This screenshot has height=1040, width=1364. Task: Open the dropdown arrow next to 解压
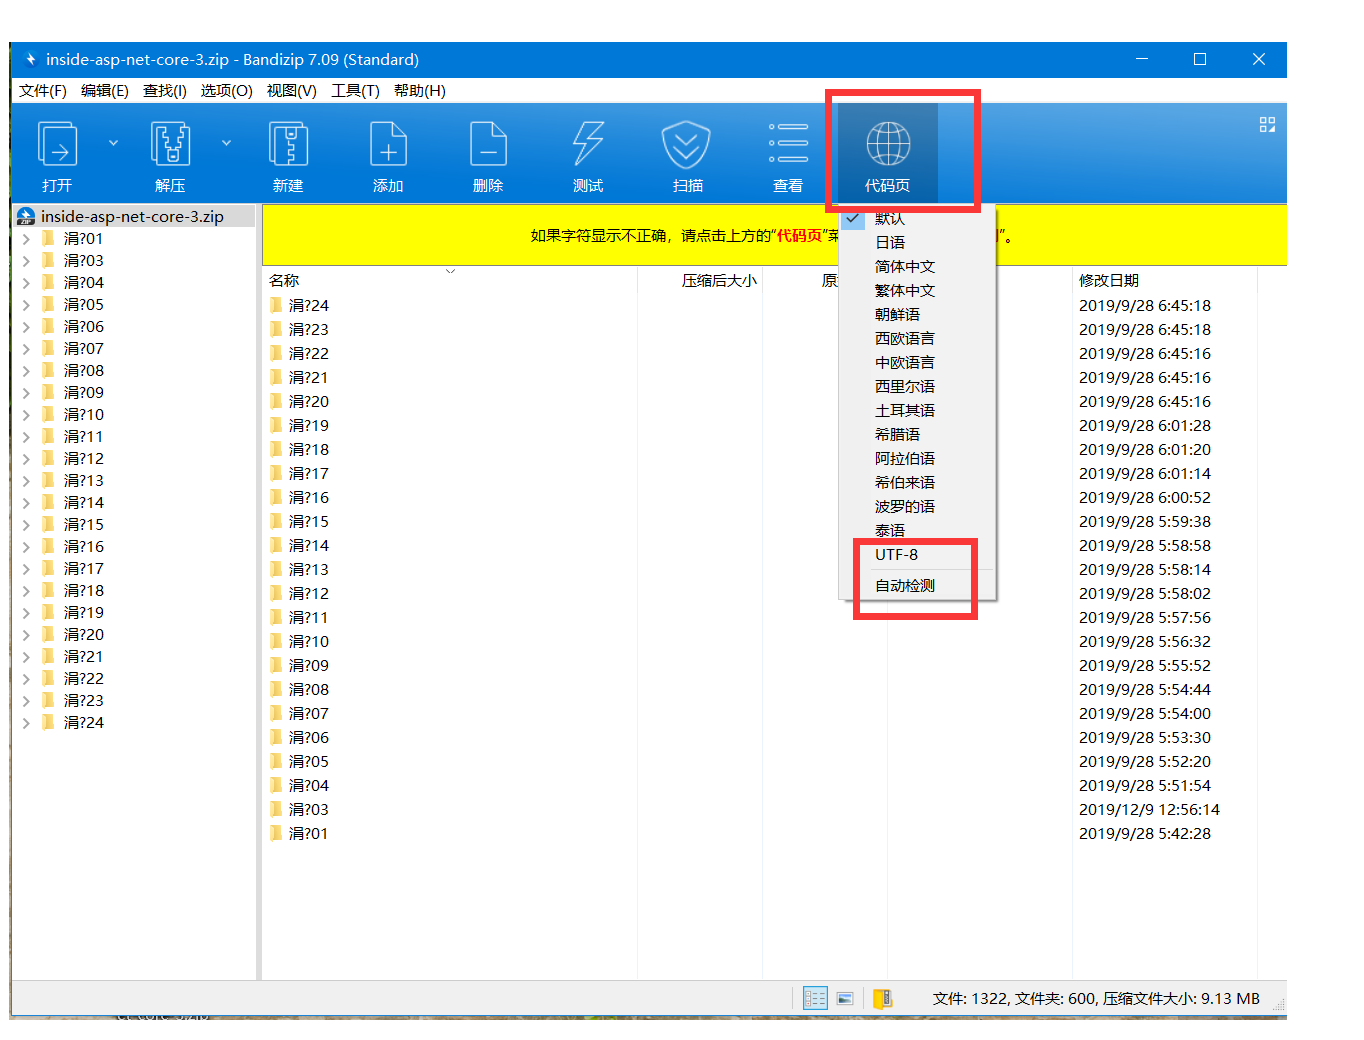coord(226,143)
